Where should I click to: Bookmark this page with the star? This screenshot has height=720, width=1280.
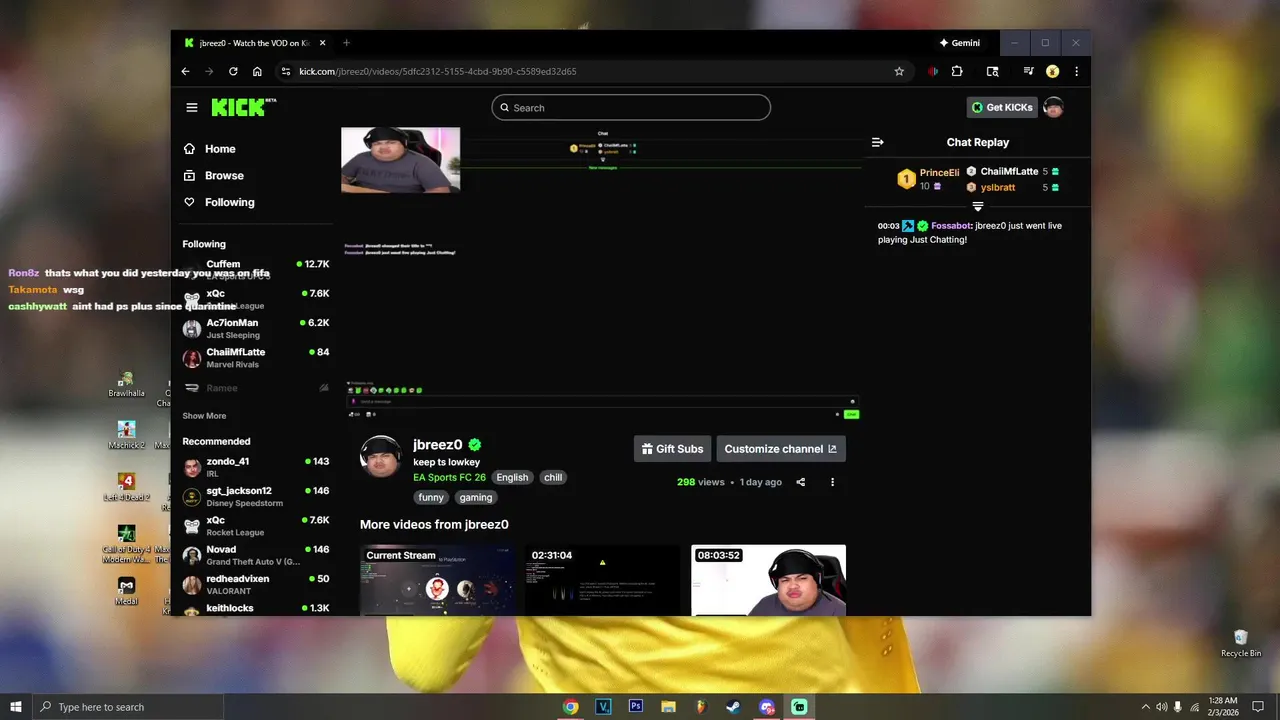(x=899, y=71)
